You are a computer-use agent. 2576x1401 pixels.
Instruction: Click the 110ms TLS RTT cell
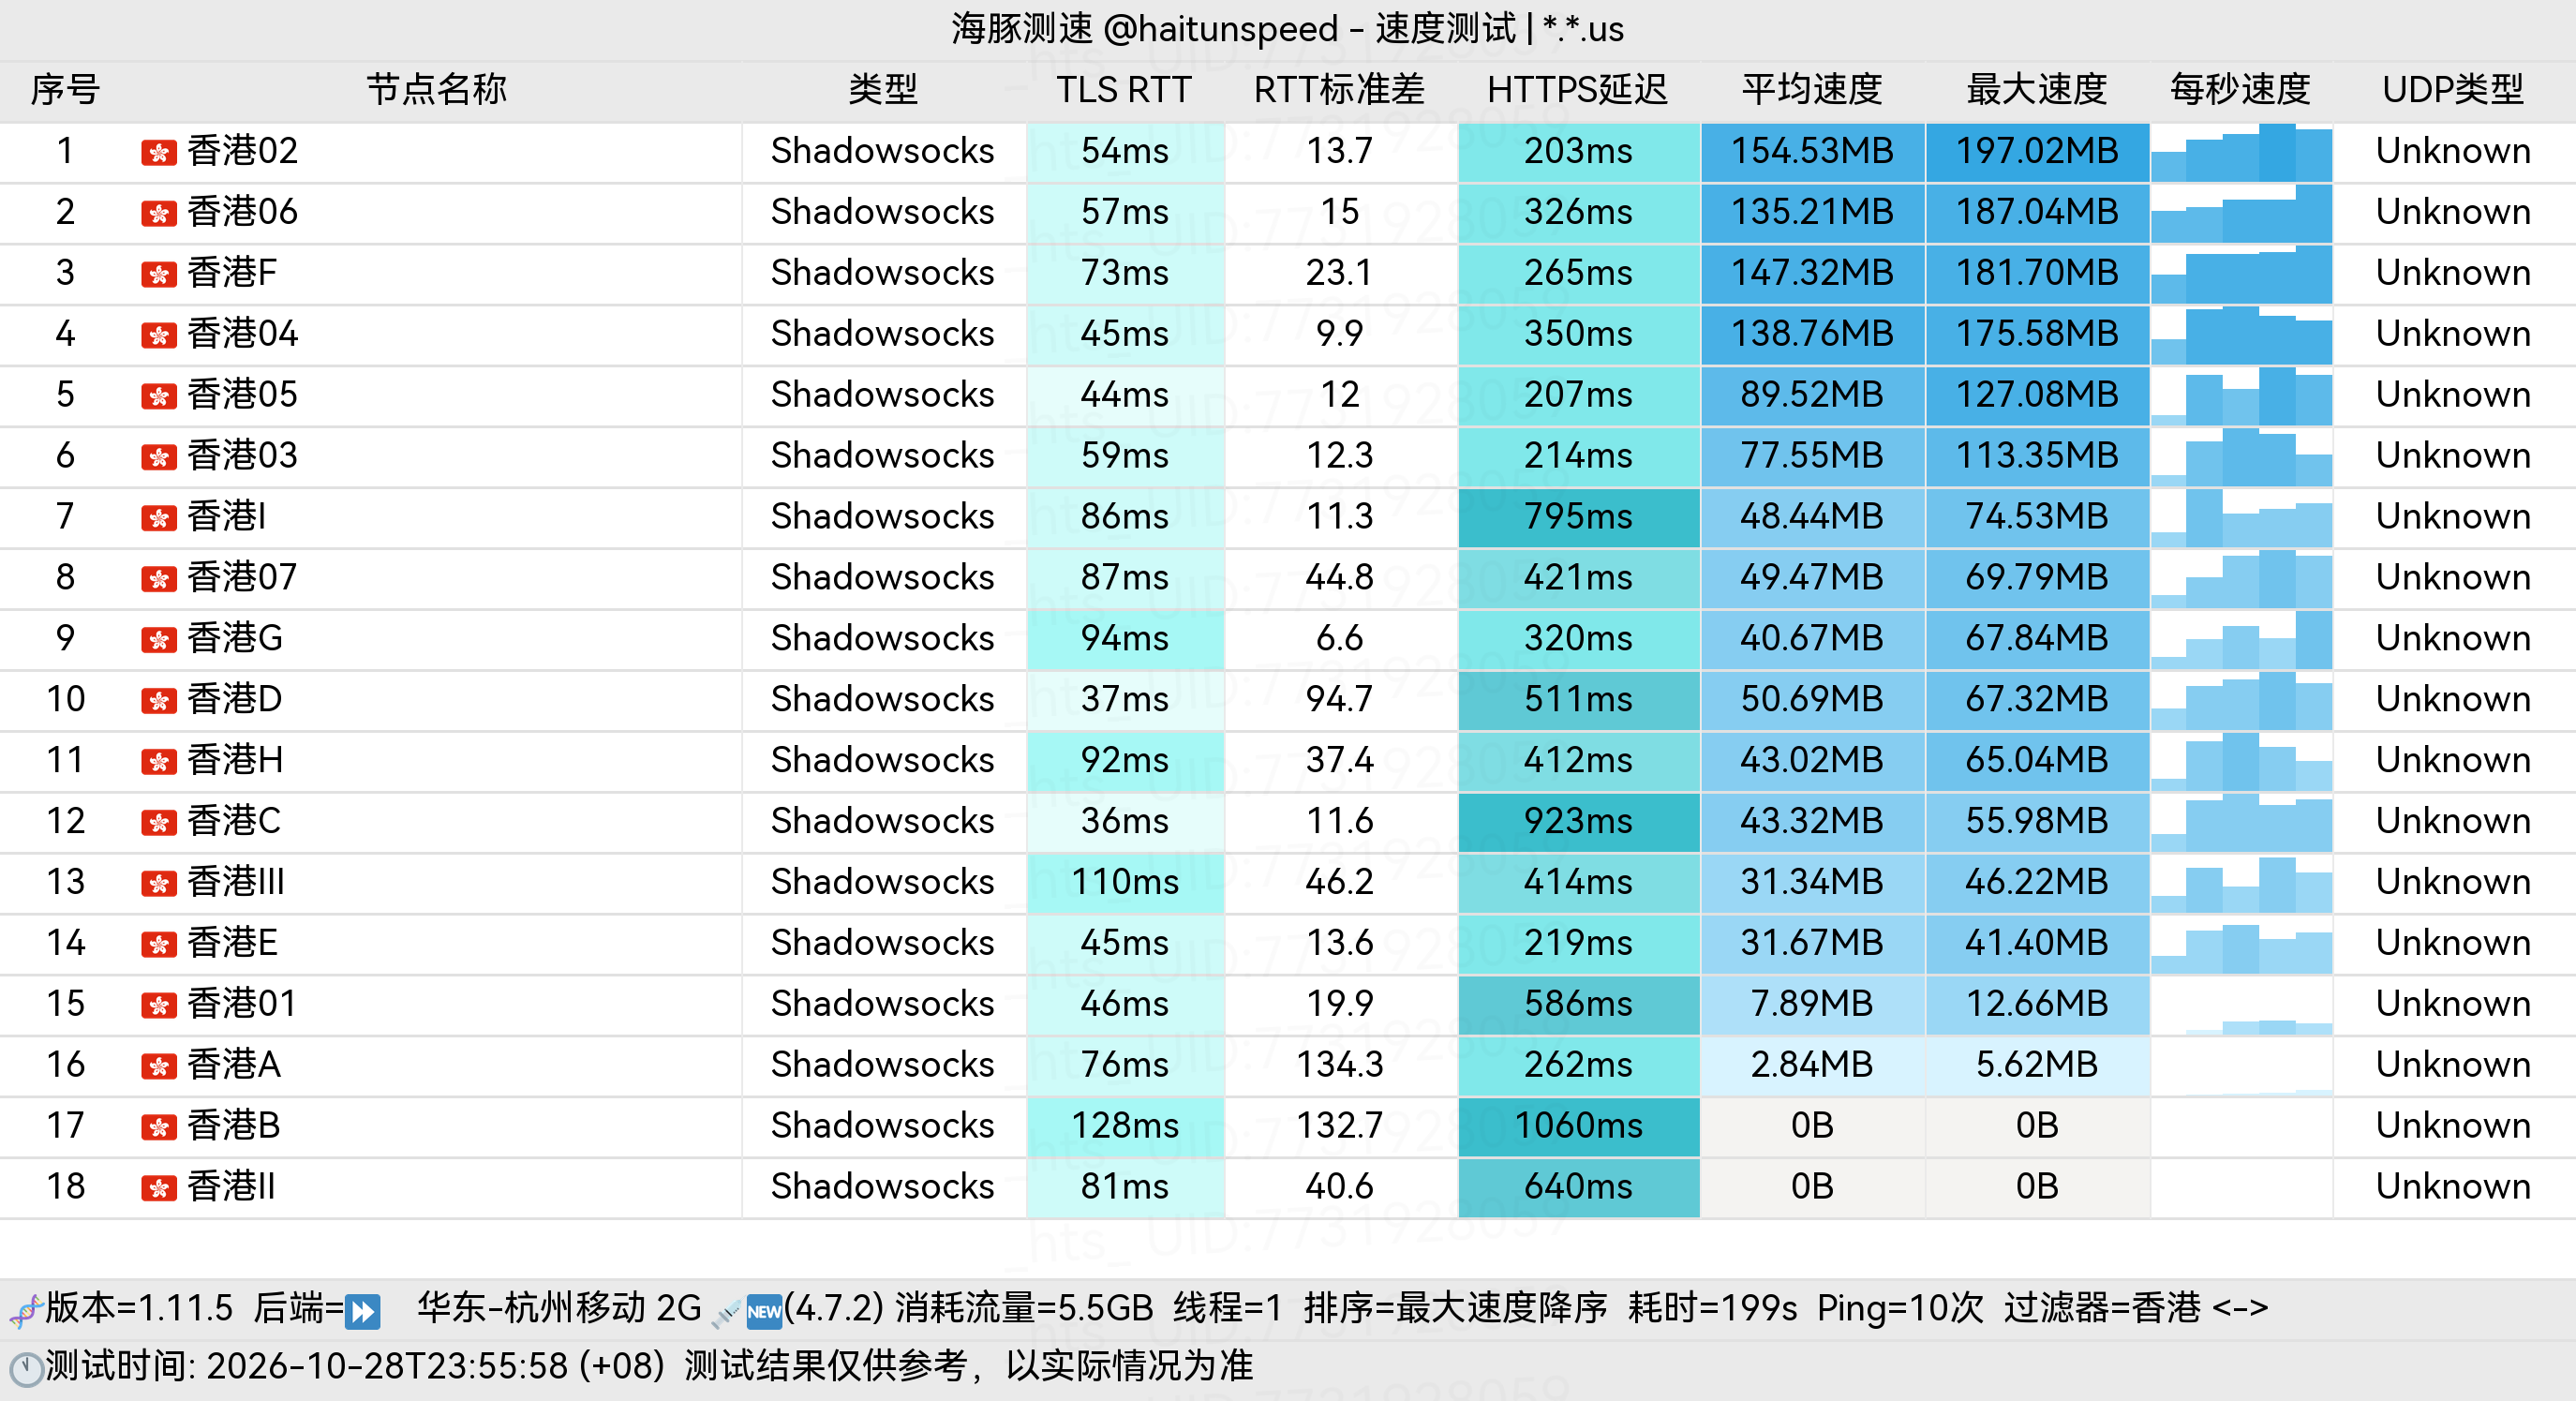tap(1125, 883)
